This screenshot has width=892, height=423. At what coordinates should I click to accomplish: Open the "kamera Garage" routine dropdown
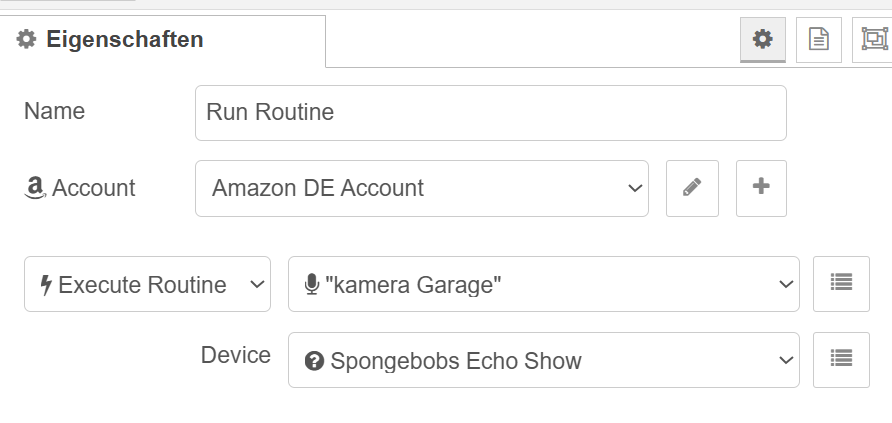coord(543,285)
